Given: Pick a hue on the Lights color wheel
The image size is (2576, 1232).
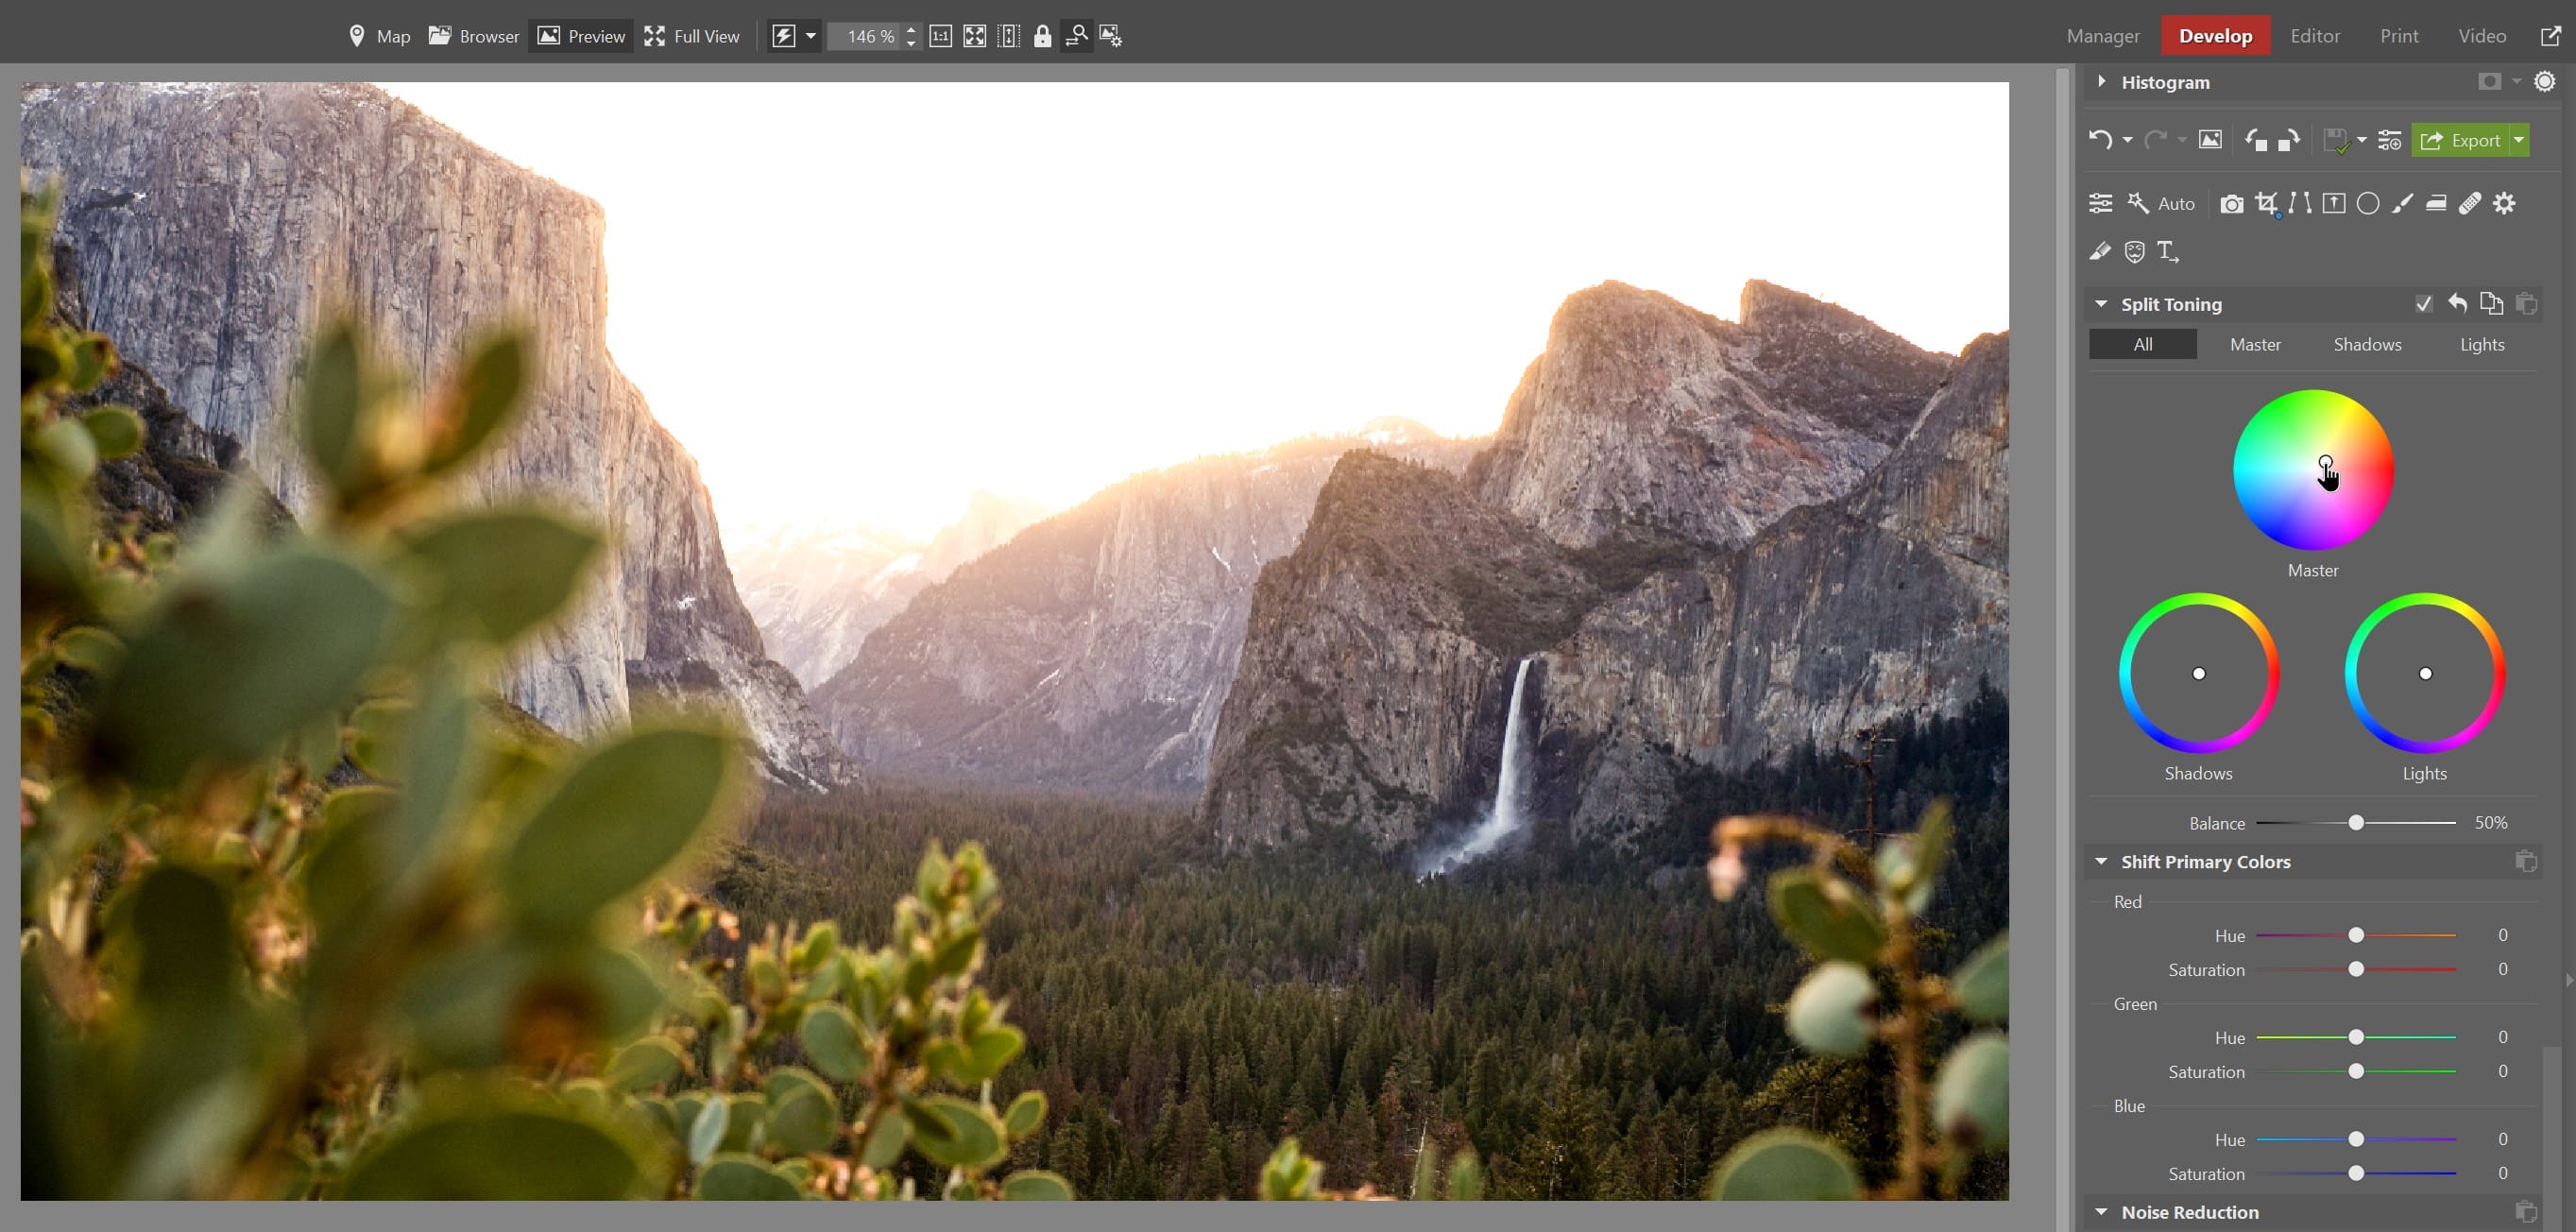Looking at the screenshot, I should [2425, 672].
